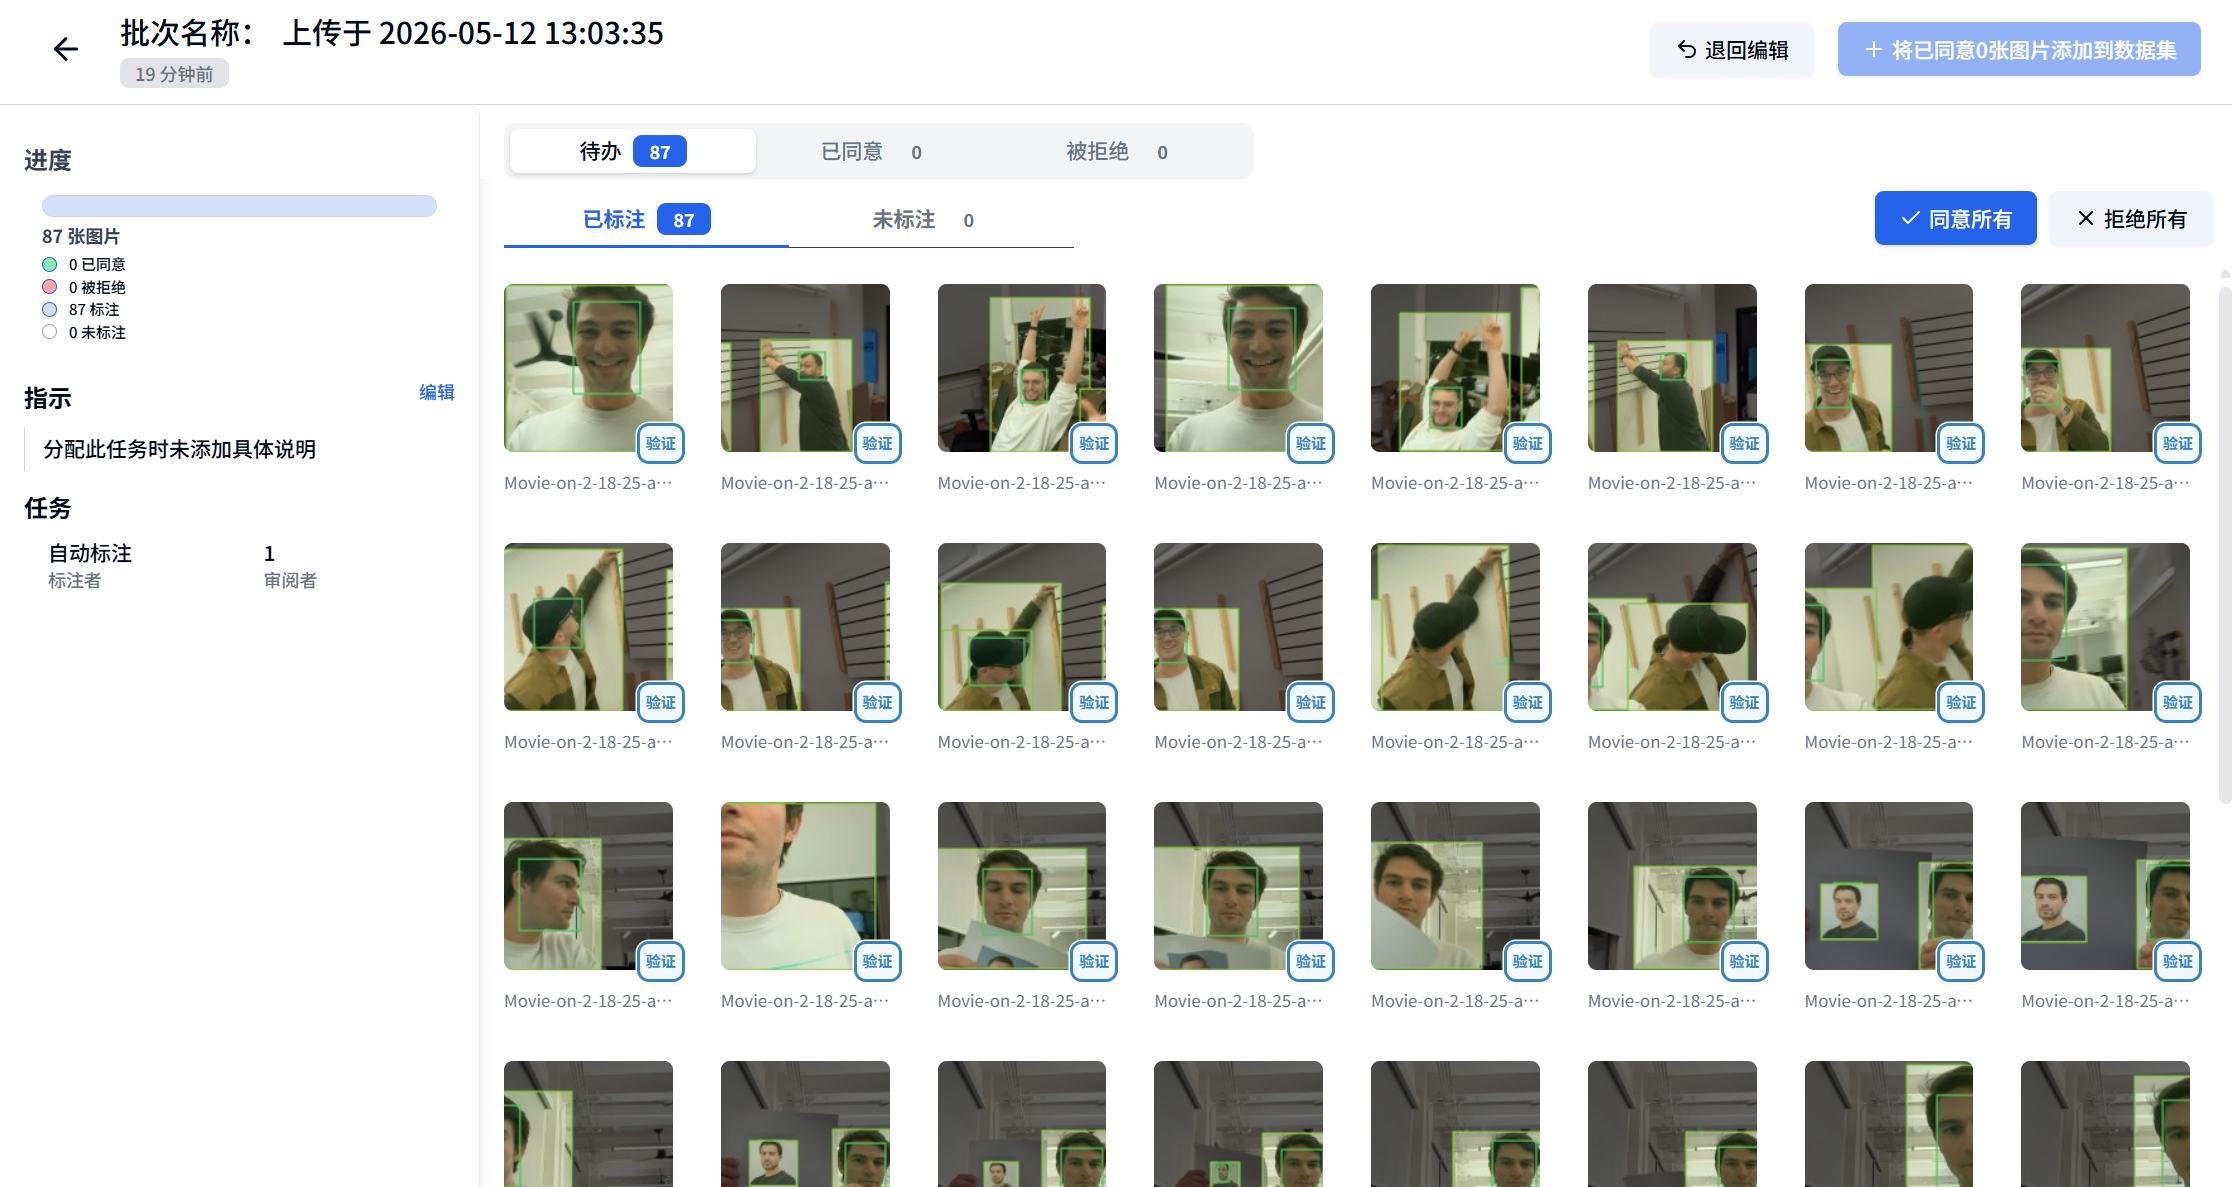Open first-row third thumbnail with raised arms
2232x1187 pixels.
click(x=1022, y=368)
